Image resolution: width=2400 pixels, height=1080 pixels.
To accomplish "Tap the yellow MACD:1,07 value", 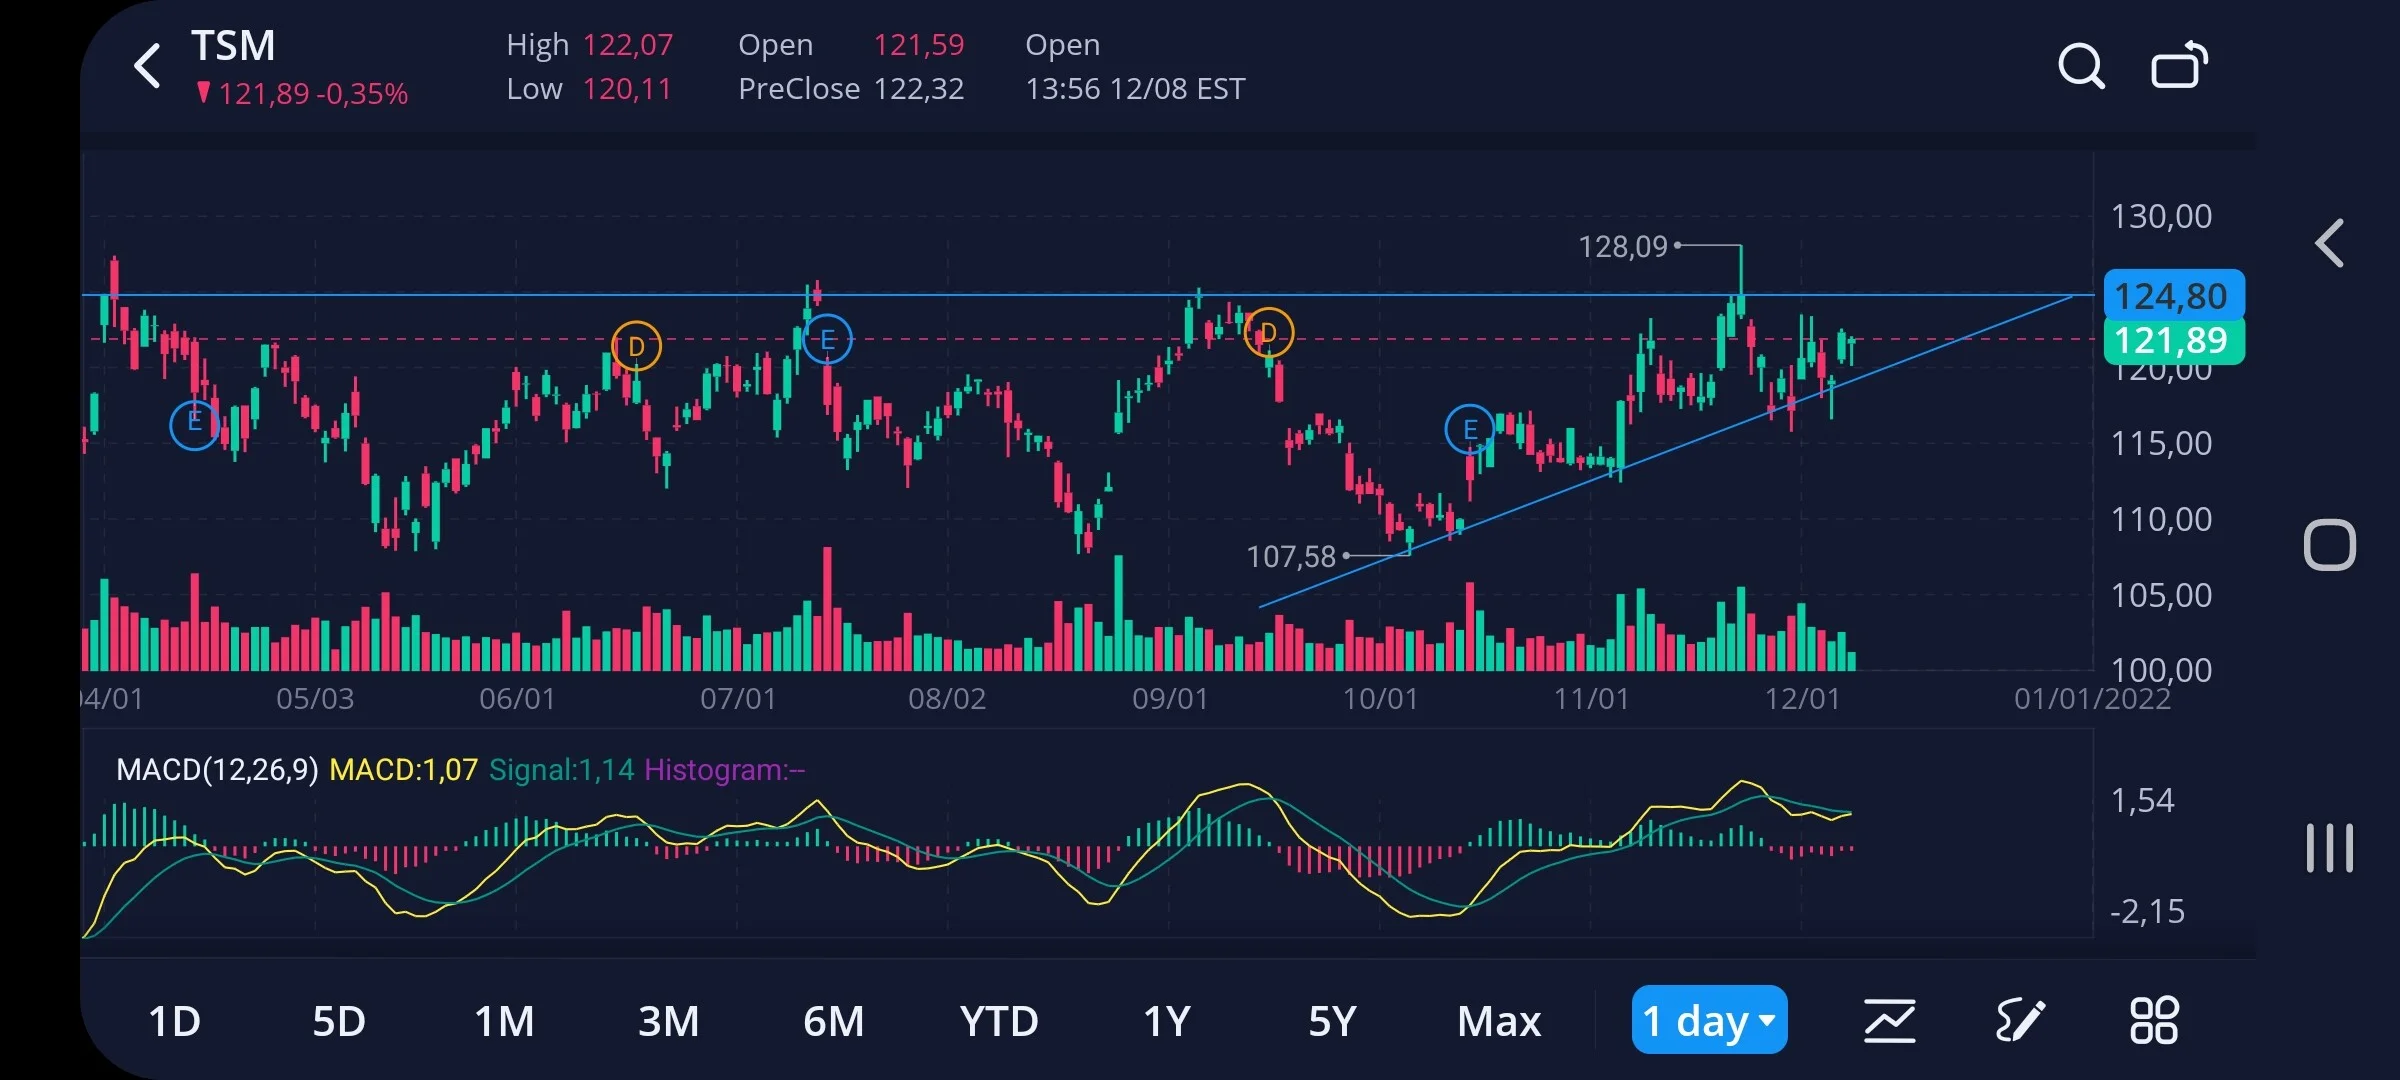I will 403,770.
